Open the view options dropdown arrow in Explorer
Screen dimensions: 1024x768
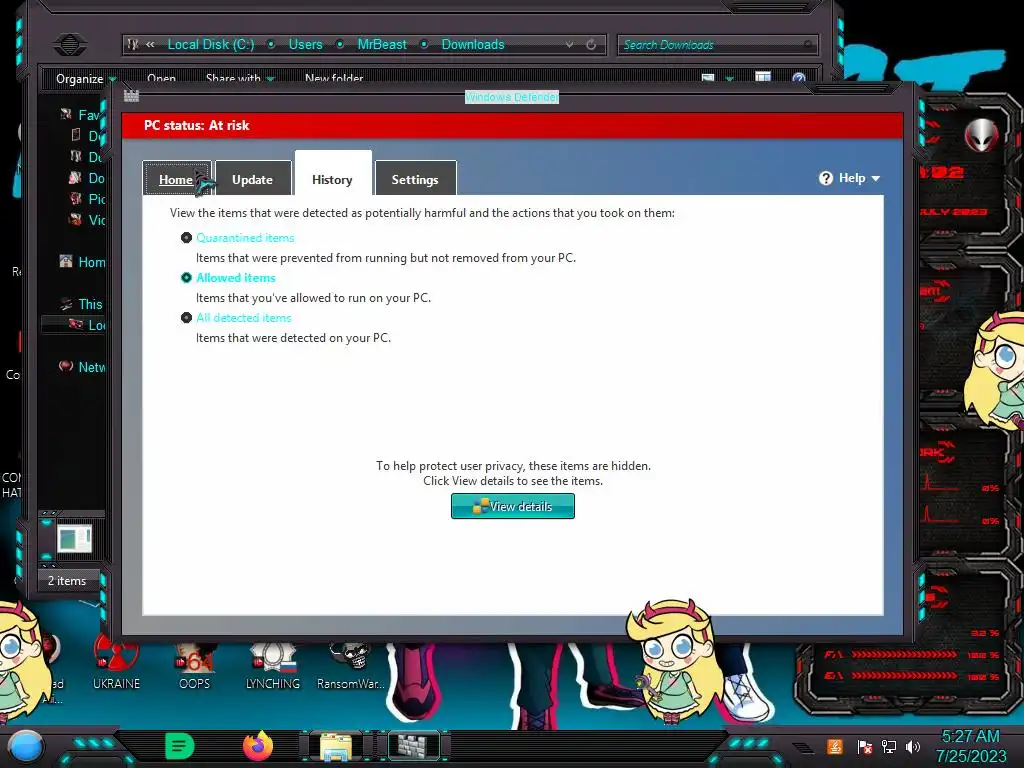[729, 79]
